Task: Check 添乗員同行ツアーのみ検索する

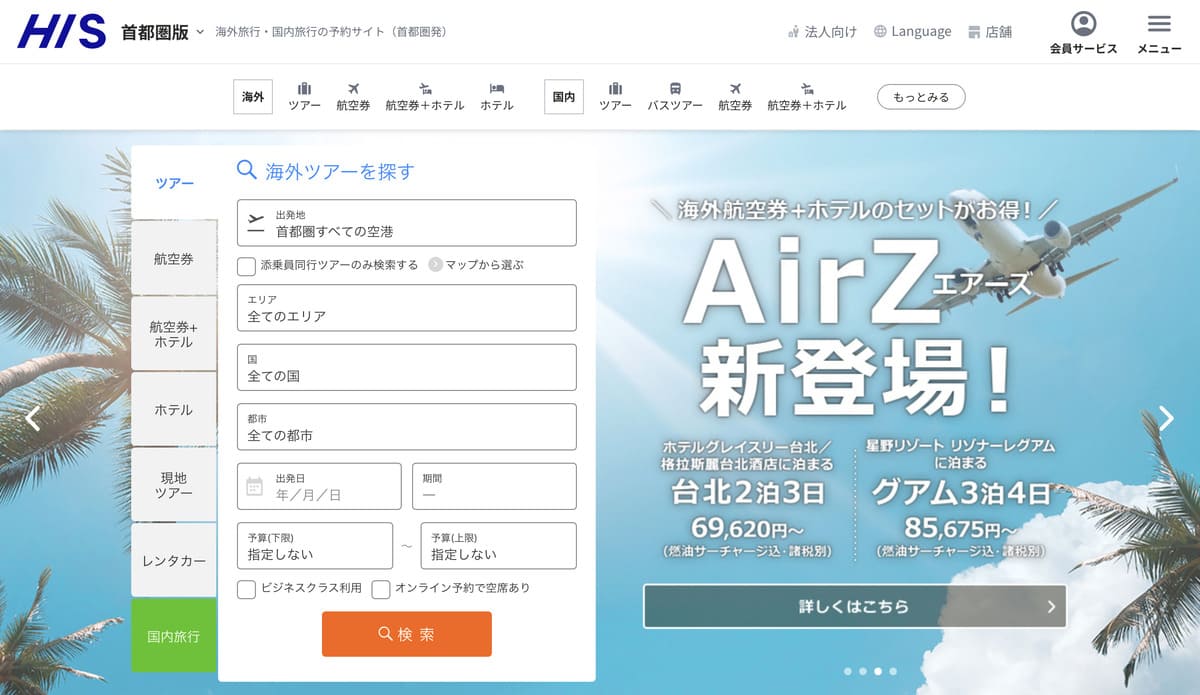Action: (x=246, y=266)
